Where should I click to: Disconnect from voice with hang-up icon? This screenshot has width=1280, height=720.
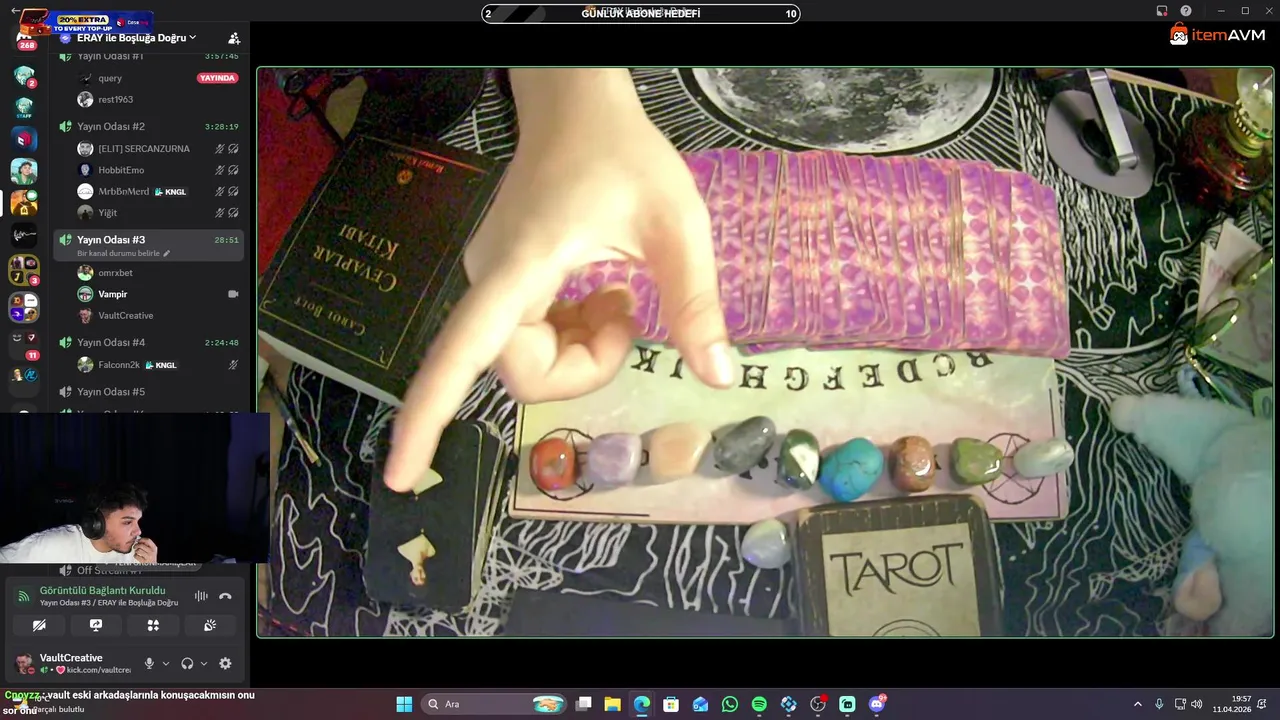pyautogui.click(x=225, y=596)
